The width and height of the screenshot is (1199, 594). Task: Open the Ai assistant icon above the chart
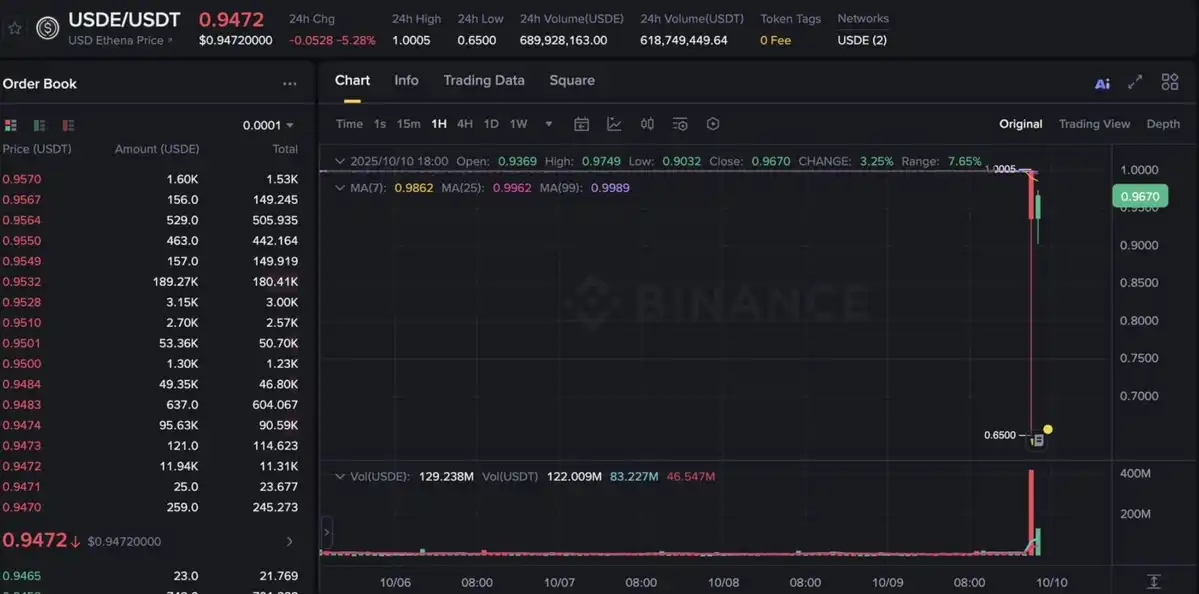[x=1102, y=84]
